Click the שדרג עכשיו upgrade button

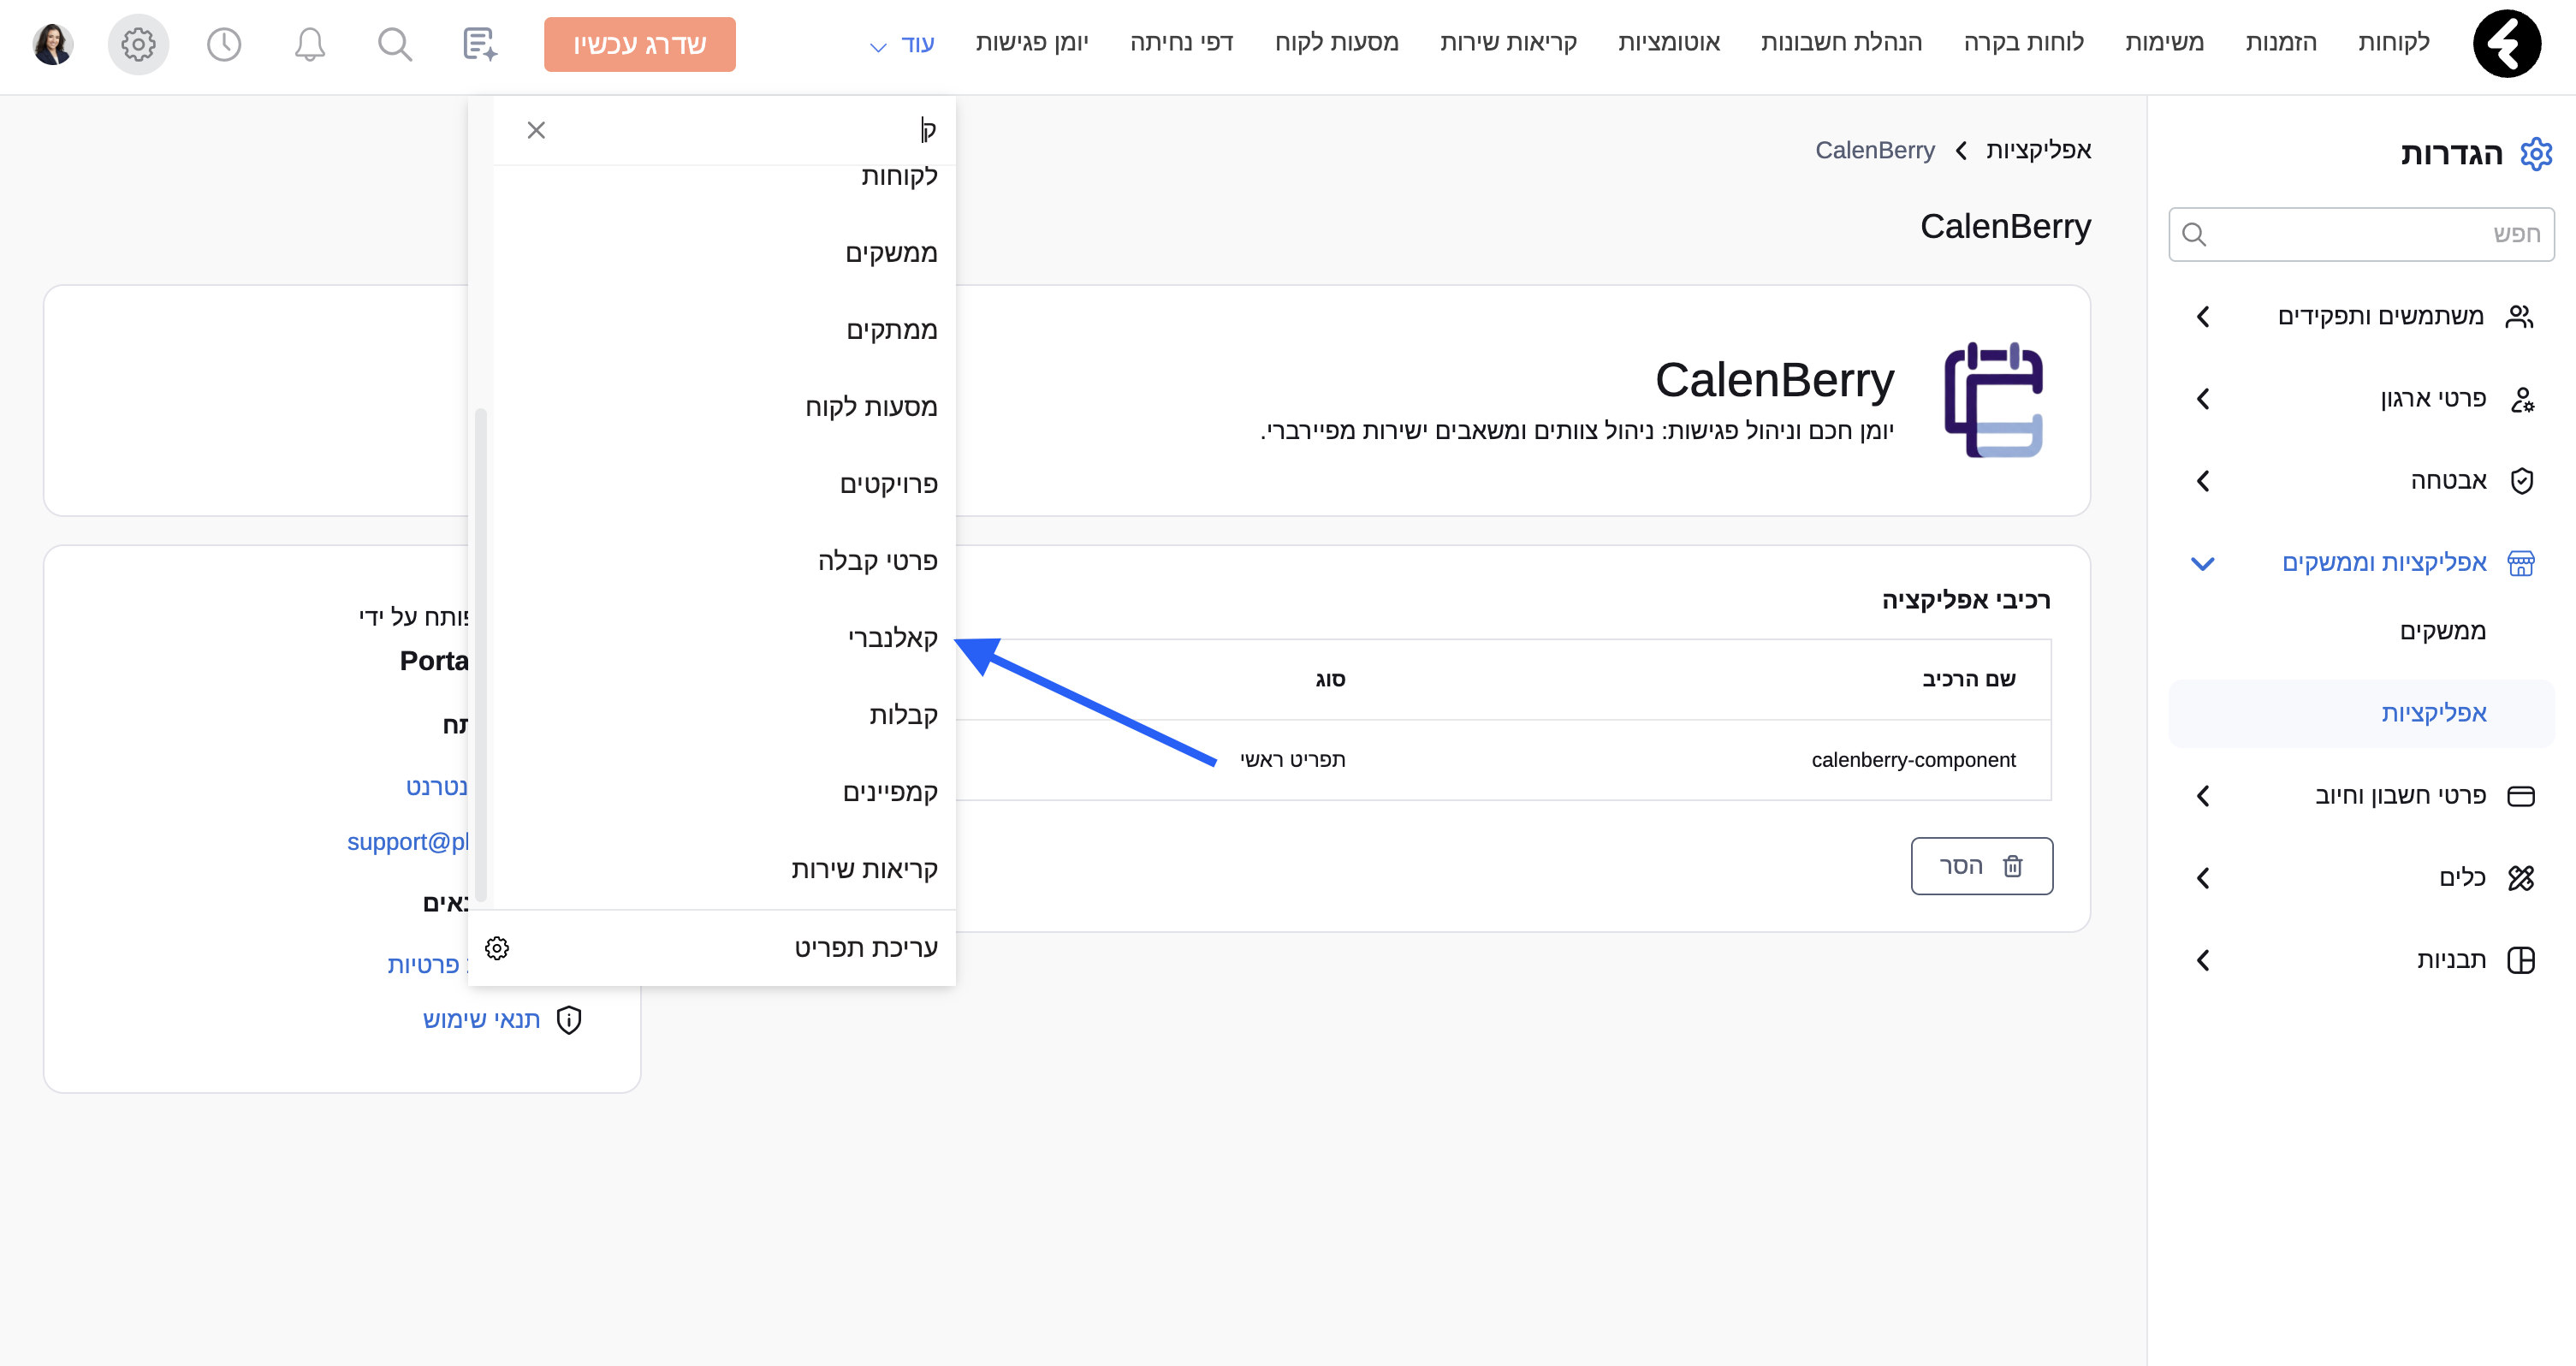[640, 44]
